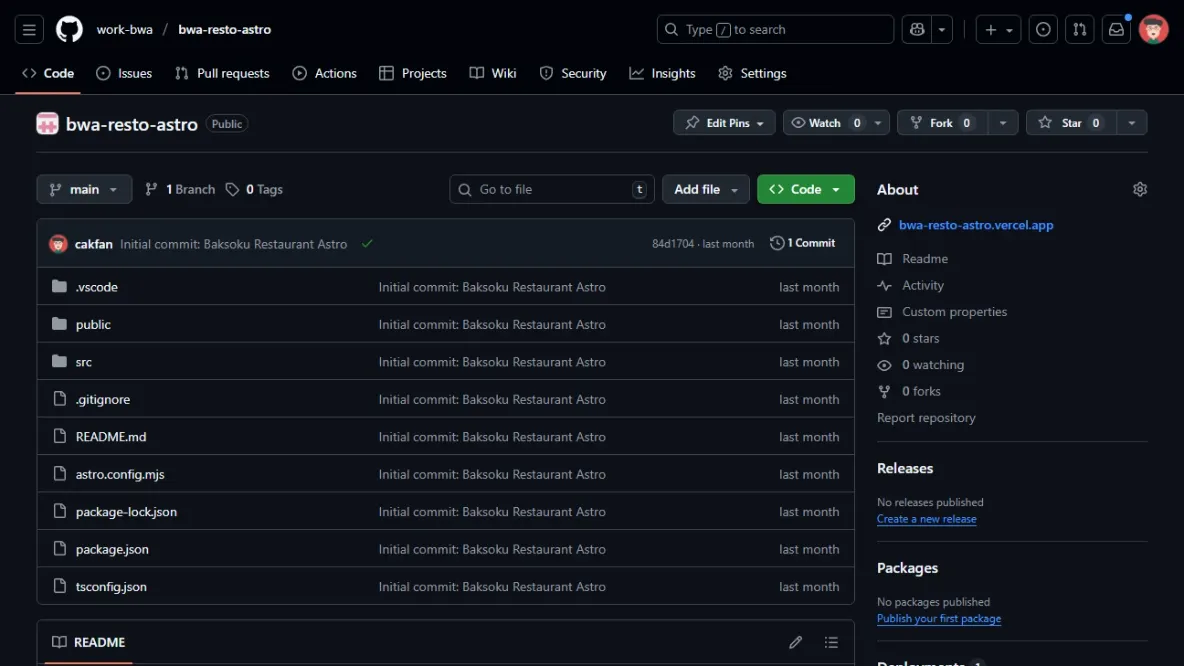Open your profile avatar menu

coord(1153,29)
